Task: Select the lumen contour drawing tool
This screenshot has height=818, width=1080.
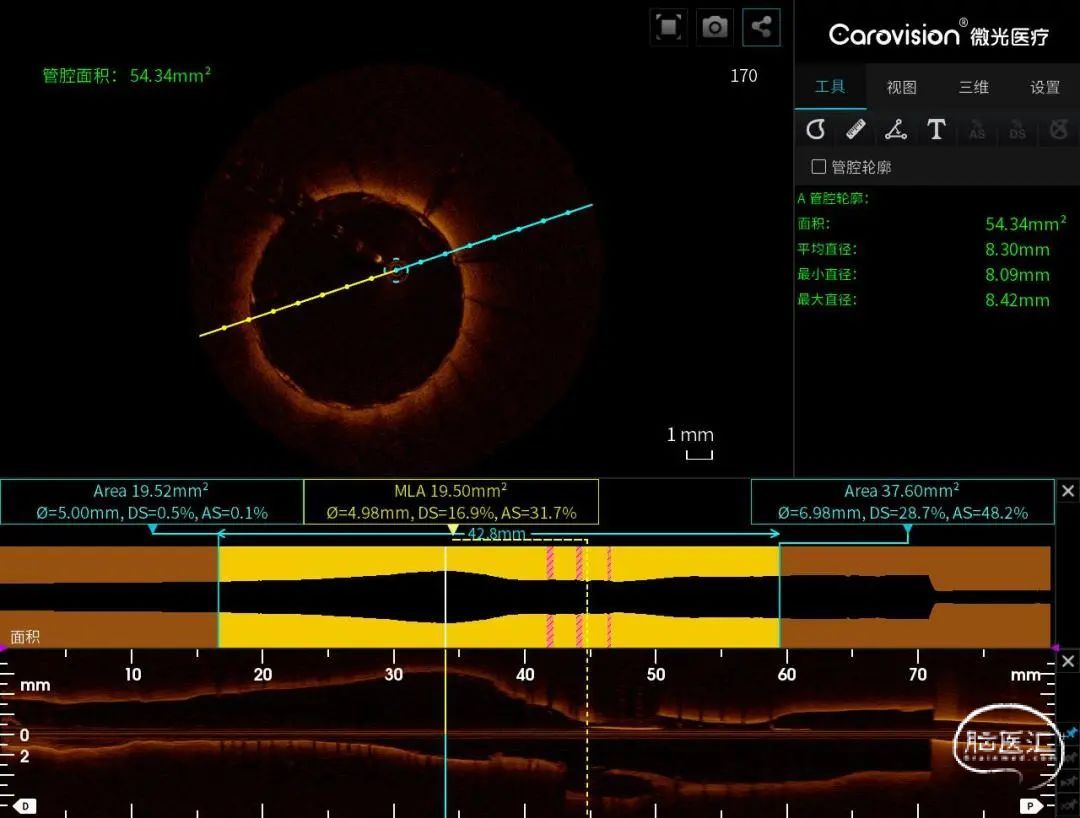Action: (816, 129)
